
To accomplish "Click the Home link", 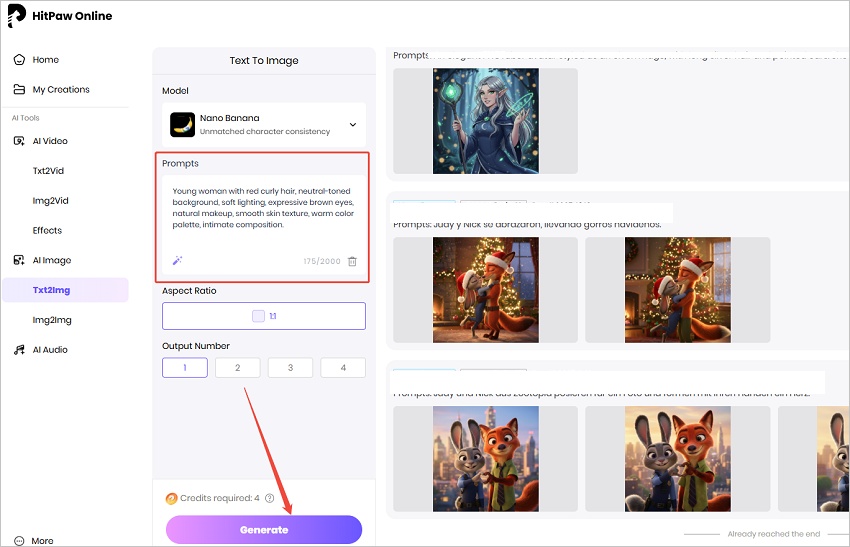I will click(46, 60).
